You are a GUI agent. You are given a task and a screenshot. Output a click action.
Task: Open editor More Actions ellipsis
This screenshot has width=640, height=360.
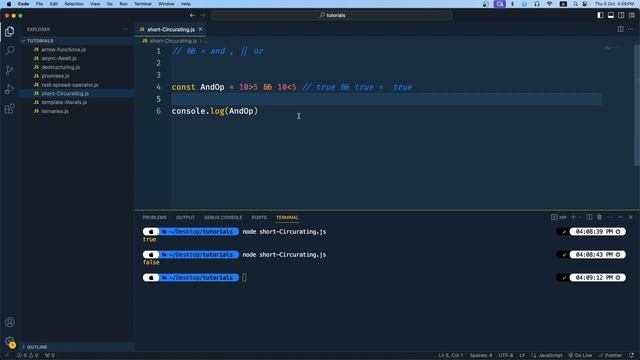(631, 29)
